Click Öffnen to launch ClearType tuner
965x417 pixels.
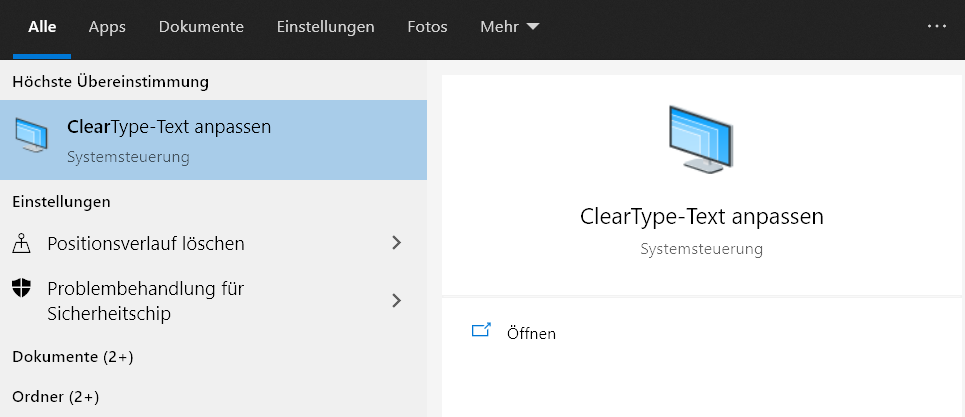pyautogui.click(x=531, y=333)
